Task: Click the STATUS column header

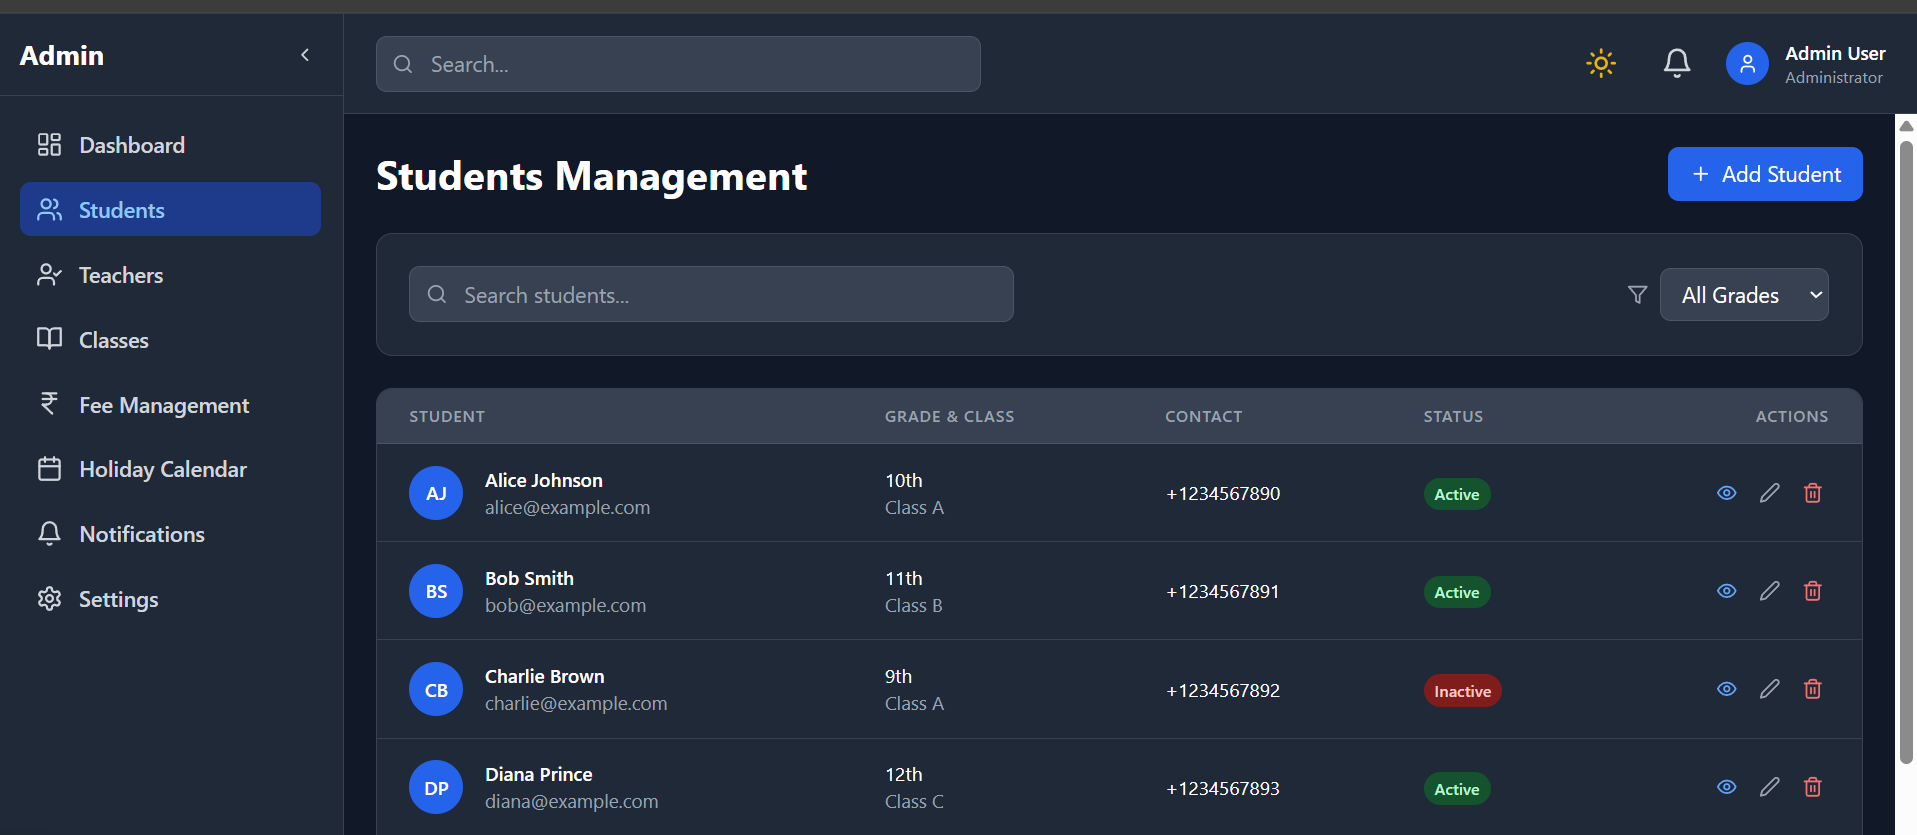Action: [1453, 416]
